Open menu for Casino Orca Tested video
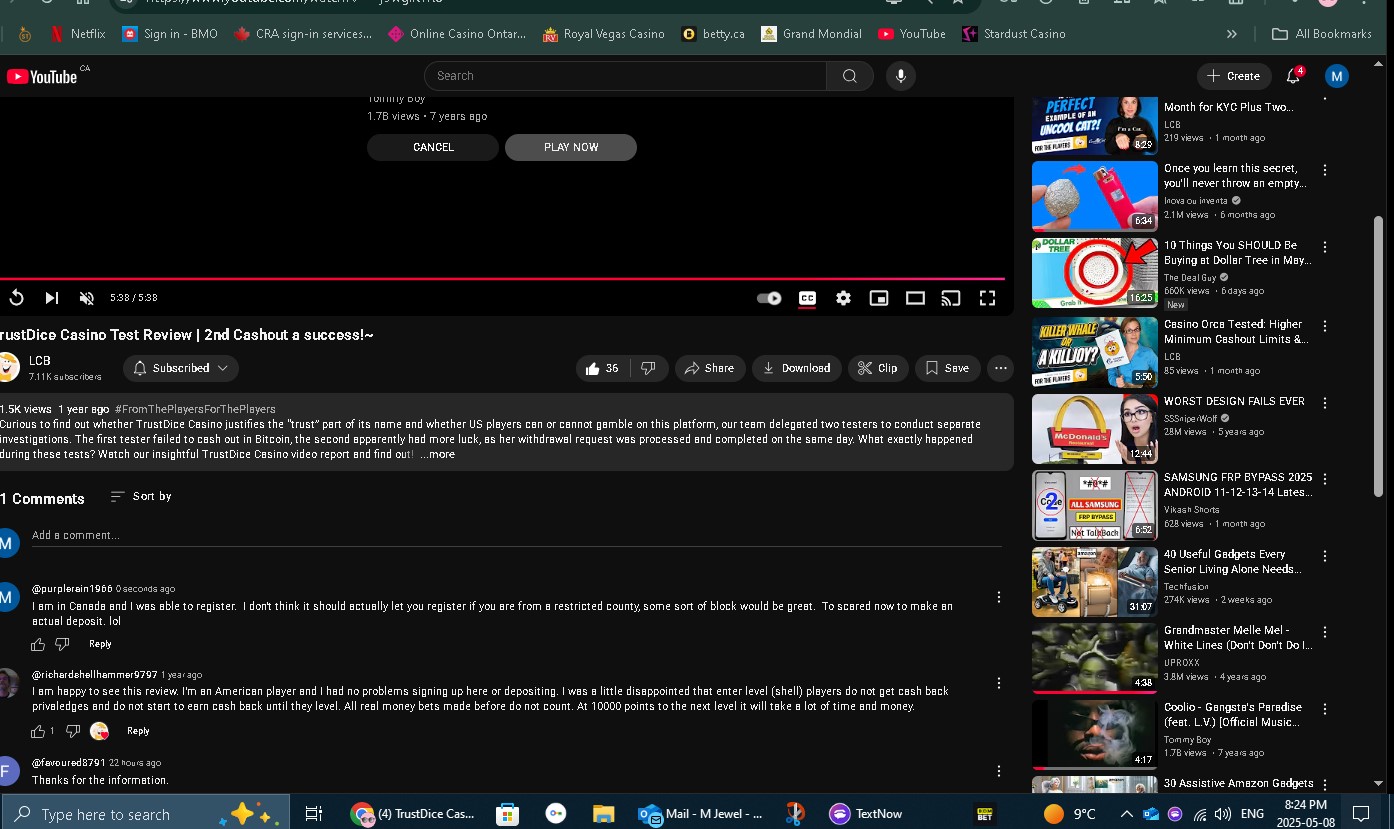The image size is (1394, 829). pos(1325,326)
